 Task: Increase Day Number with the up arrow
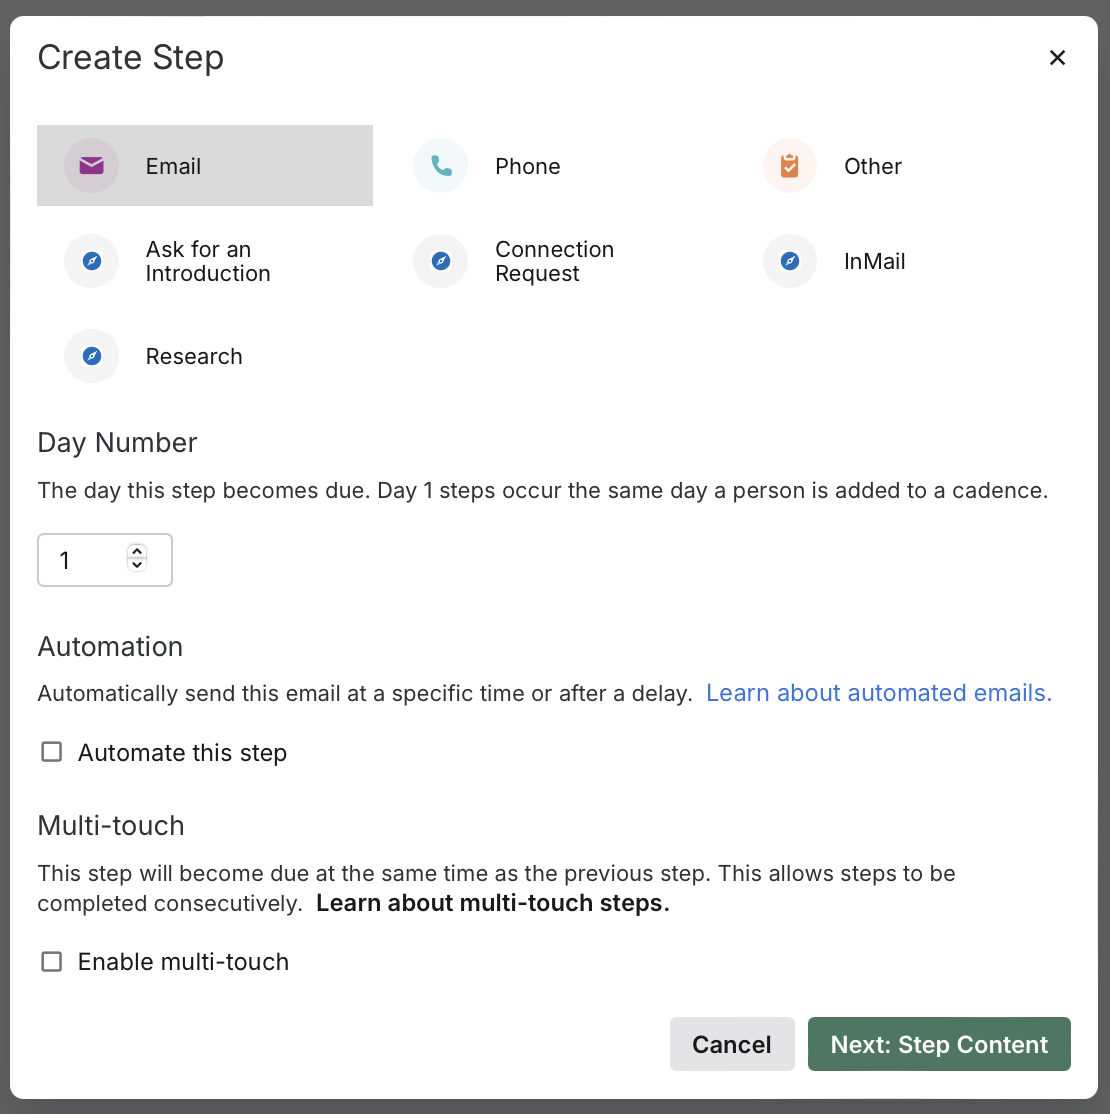[138, 551]
